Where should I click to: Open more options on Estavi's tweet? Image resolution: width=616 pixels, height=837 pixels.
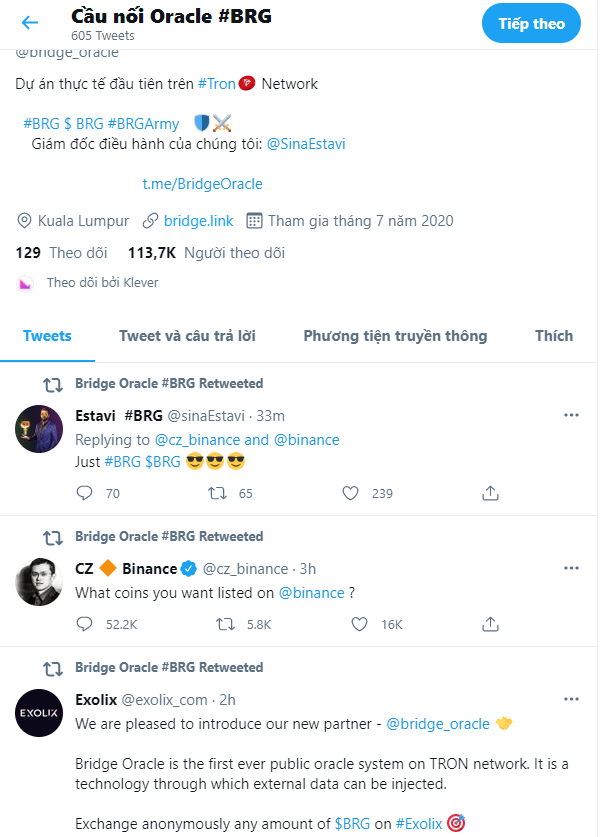571,415
